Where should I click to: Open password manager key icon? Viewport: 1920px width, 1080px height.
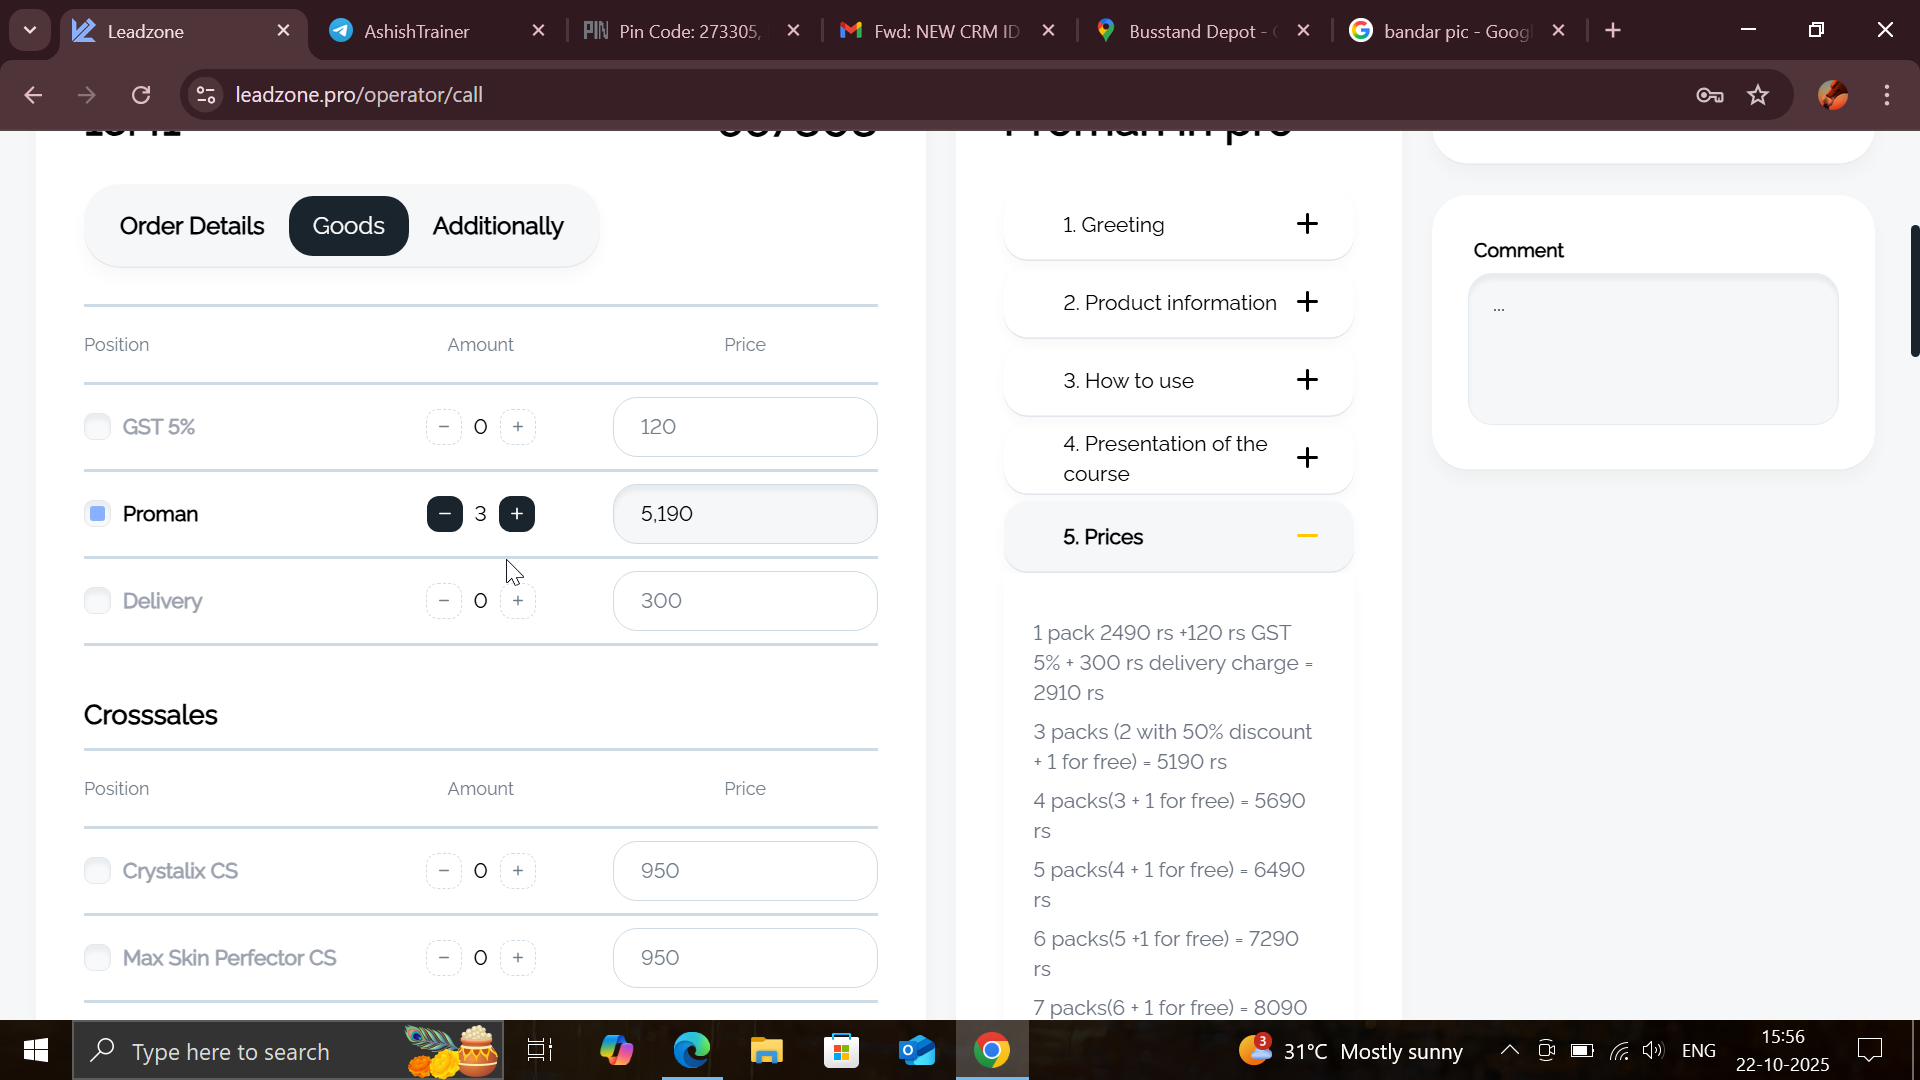click(1709, 95)
